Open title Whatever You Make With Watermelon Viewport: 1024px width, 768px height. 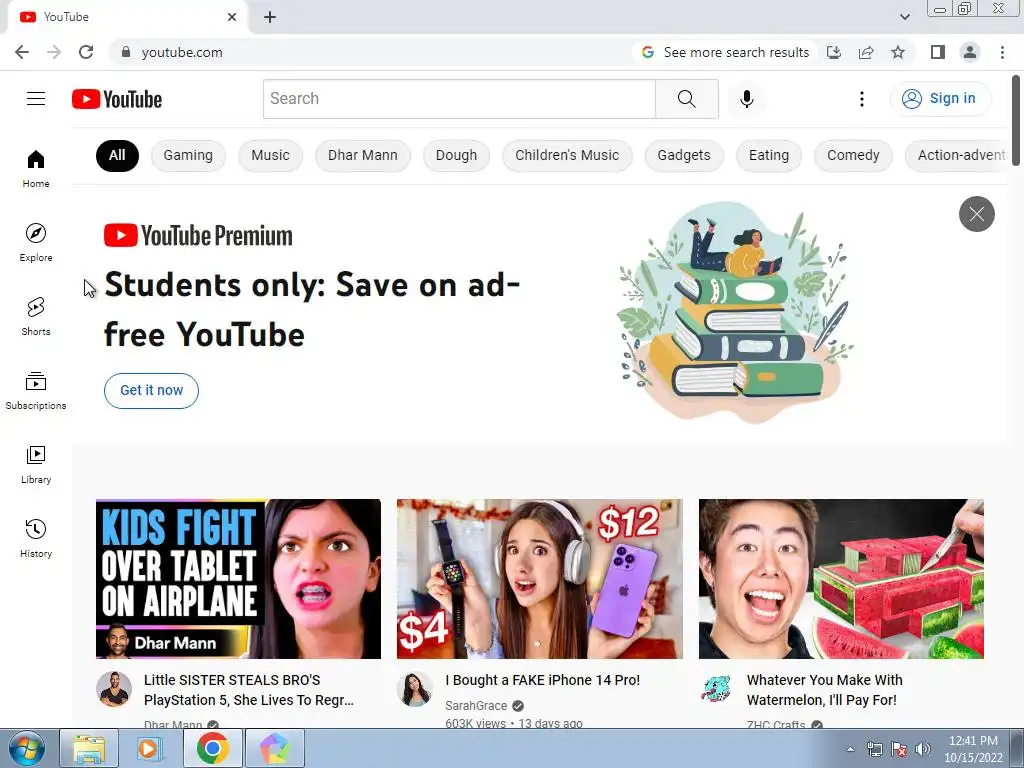pyautogui.click(x=825, y=690)
